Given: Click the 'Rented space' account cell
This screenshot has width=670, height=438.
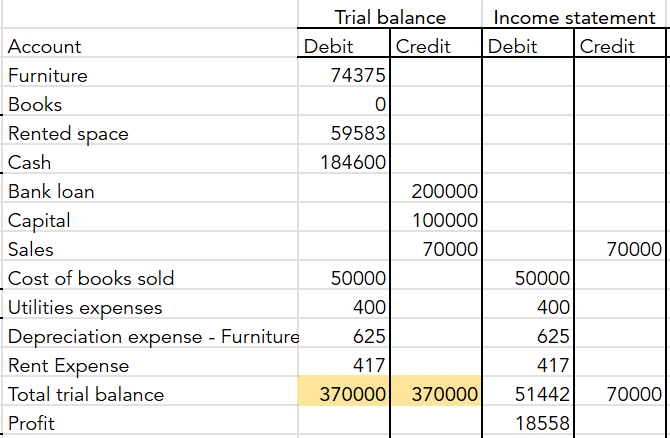Looking at the screenshot, I should pyautogui.click(x=150, y=130).
